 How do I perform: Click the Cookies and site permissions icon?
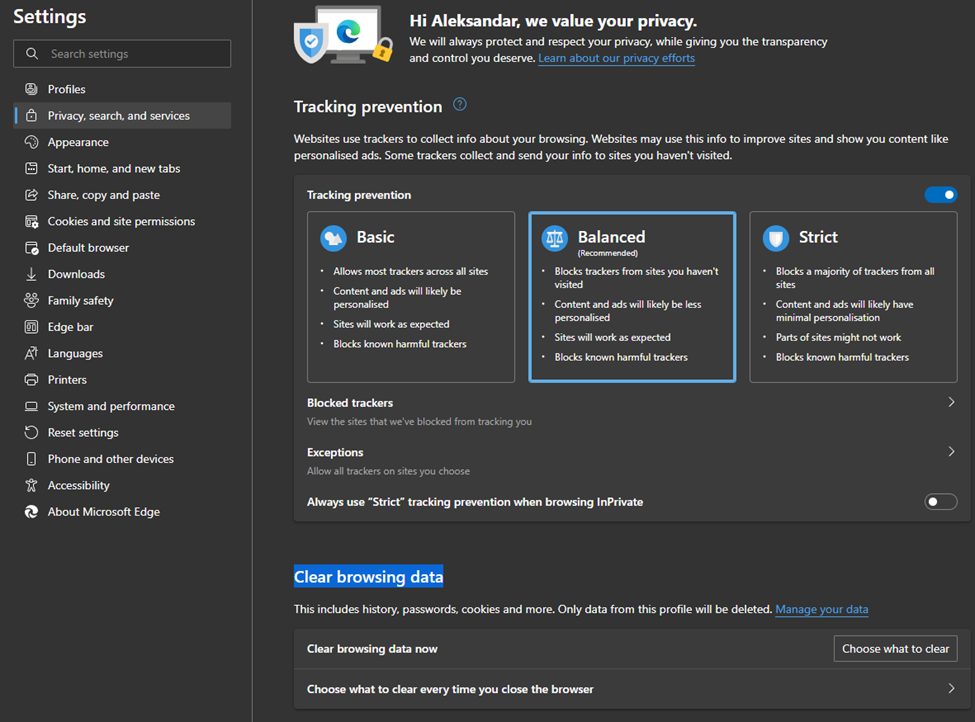(31, 221)
